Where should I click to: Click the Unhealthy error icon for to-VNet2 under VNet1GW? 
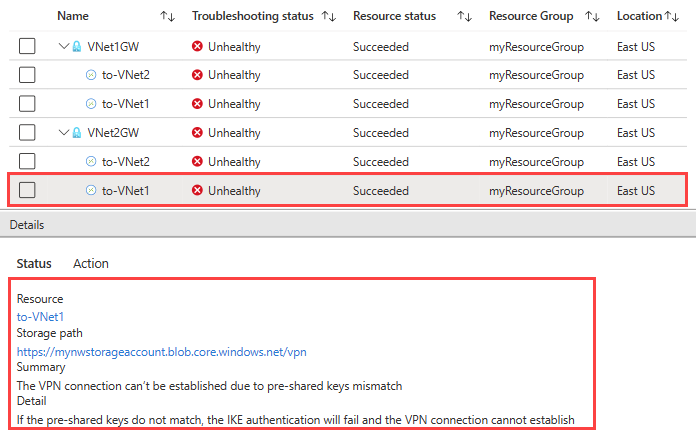click(198, 75)
